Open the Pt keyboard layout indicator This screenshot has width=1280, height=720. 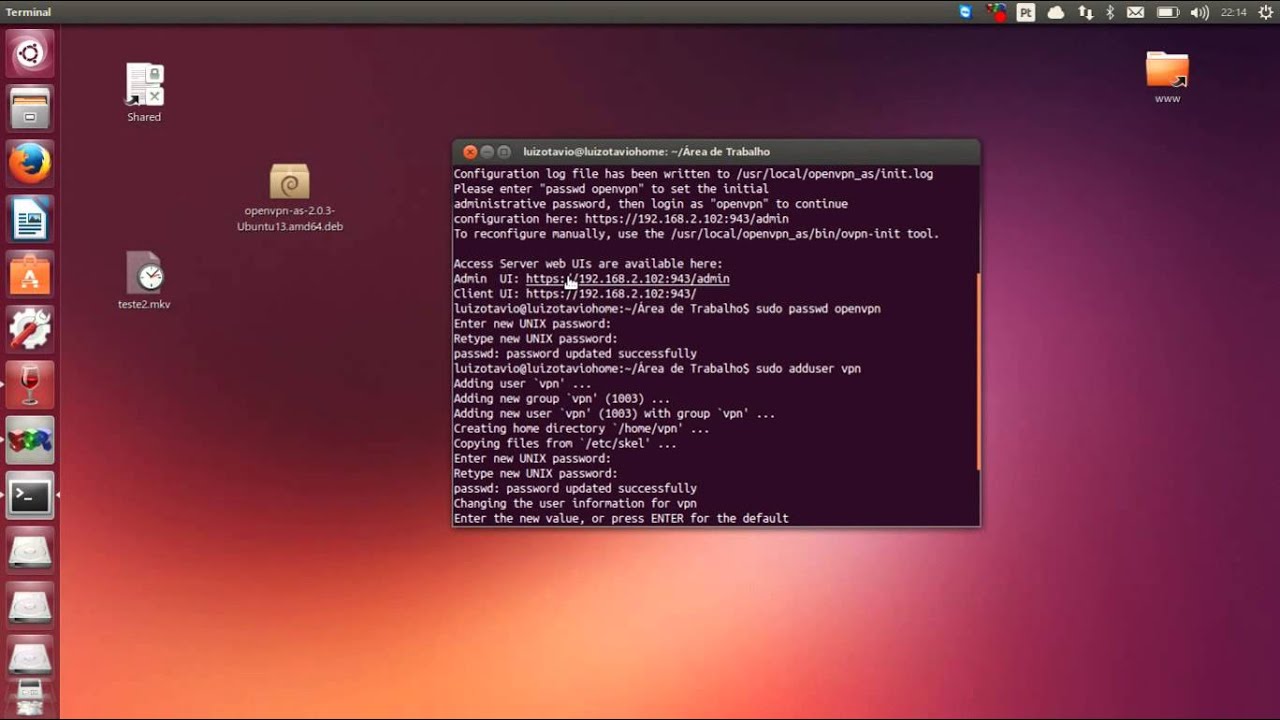point(1026,12)
